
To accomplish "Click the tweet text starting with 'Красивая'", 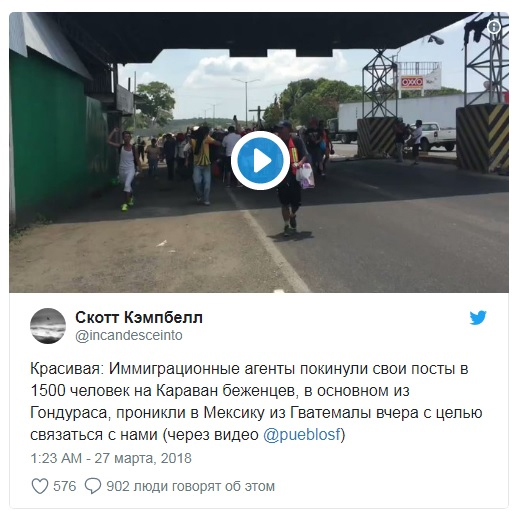I will 256,402.
